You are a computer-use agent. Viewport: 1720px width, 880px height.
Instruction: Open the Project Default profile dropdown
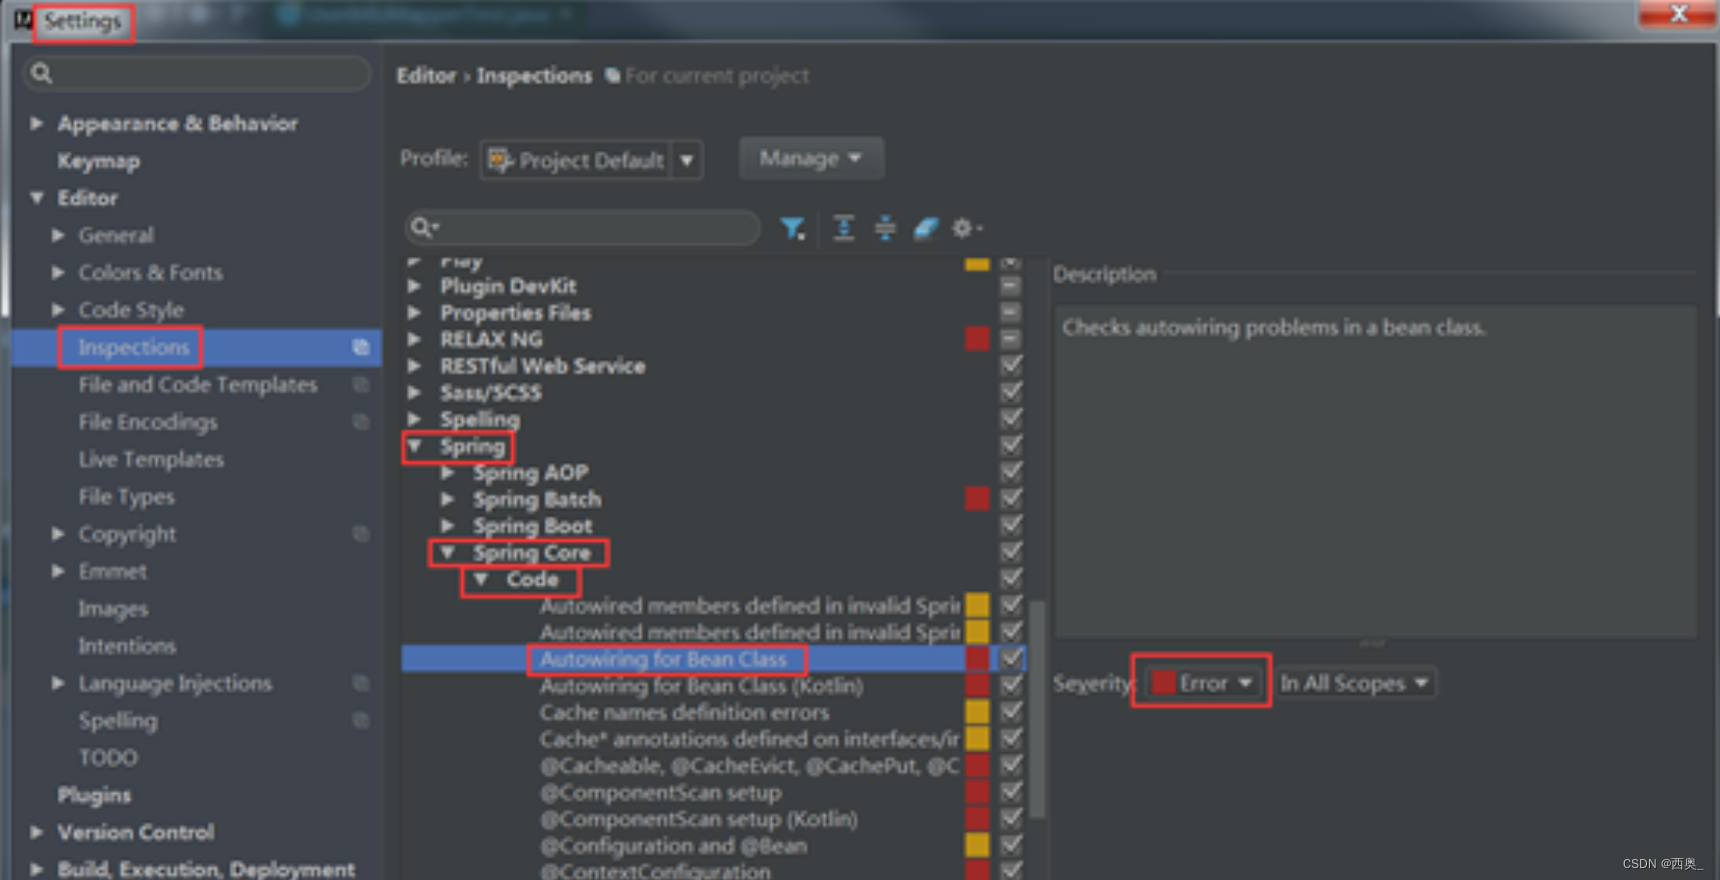[x=591, y=160]
